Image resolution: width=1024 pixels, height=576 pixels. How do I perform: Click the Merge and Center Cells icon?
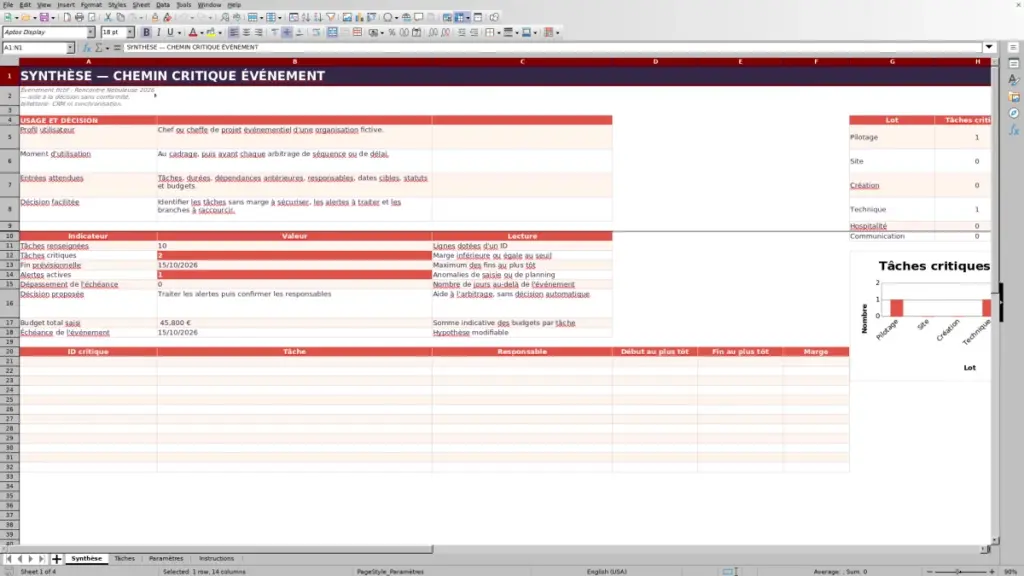[332, 33]
